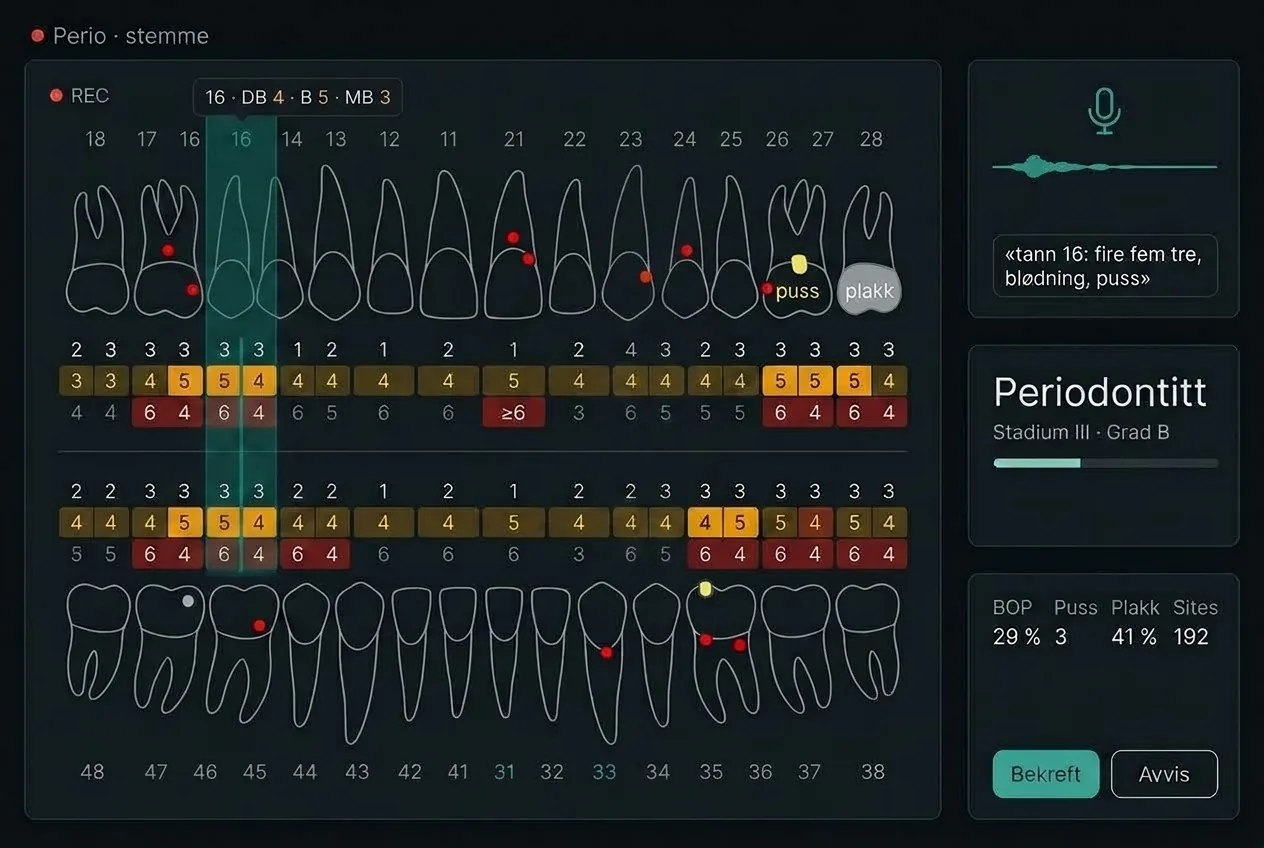The image size is (1264, 848).
Task: Select the ≥6 red cell under tooth 21
Action: click(x=513, y=412)
